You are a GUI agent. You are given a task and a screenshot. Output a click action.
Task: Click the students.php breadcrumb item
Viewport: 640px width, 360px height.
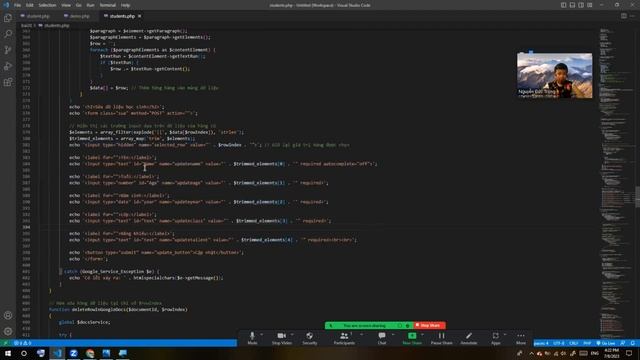click(x=56, y=25)
